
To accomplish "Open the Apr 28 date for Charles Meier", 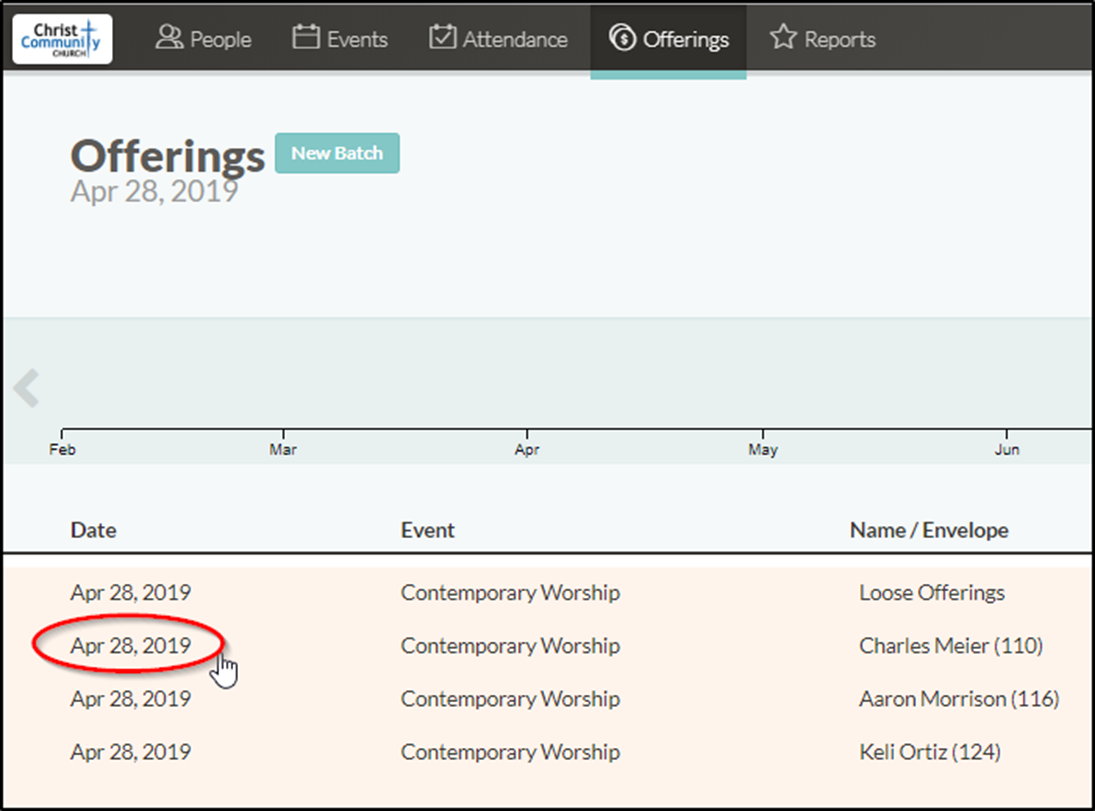I will tap(131, 645).
